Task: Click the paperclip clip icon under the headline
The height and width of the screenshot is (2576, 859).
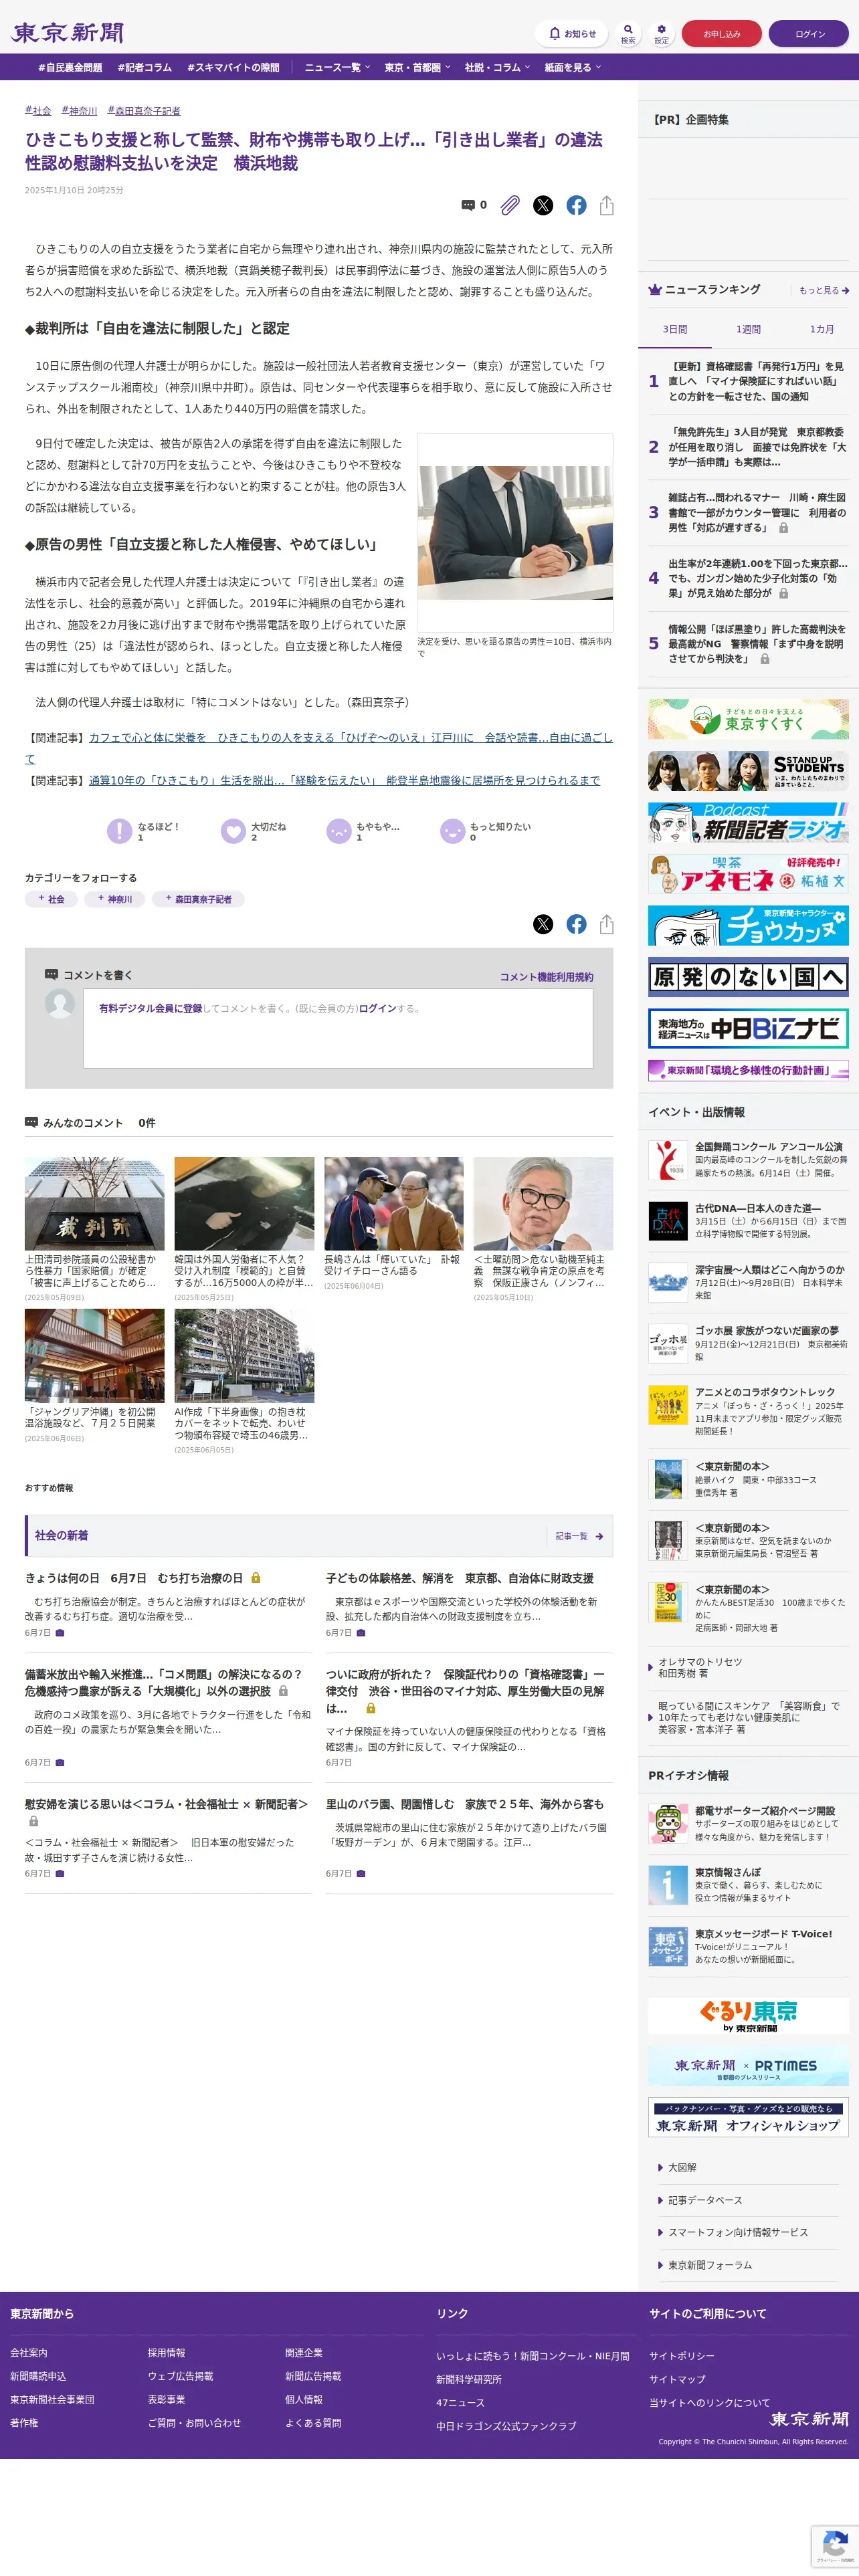Action: [510, 205]
